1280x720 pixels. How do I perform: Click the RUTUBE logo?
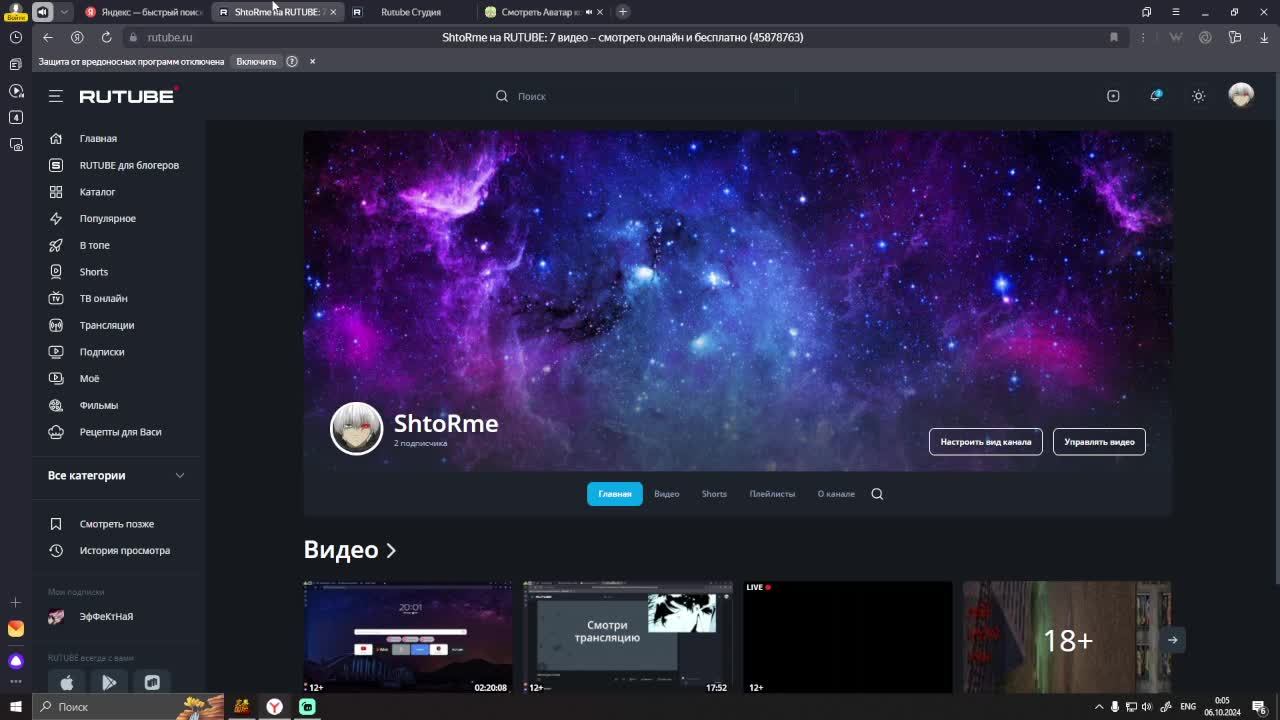click(x=128, y=96)
